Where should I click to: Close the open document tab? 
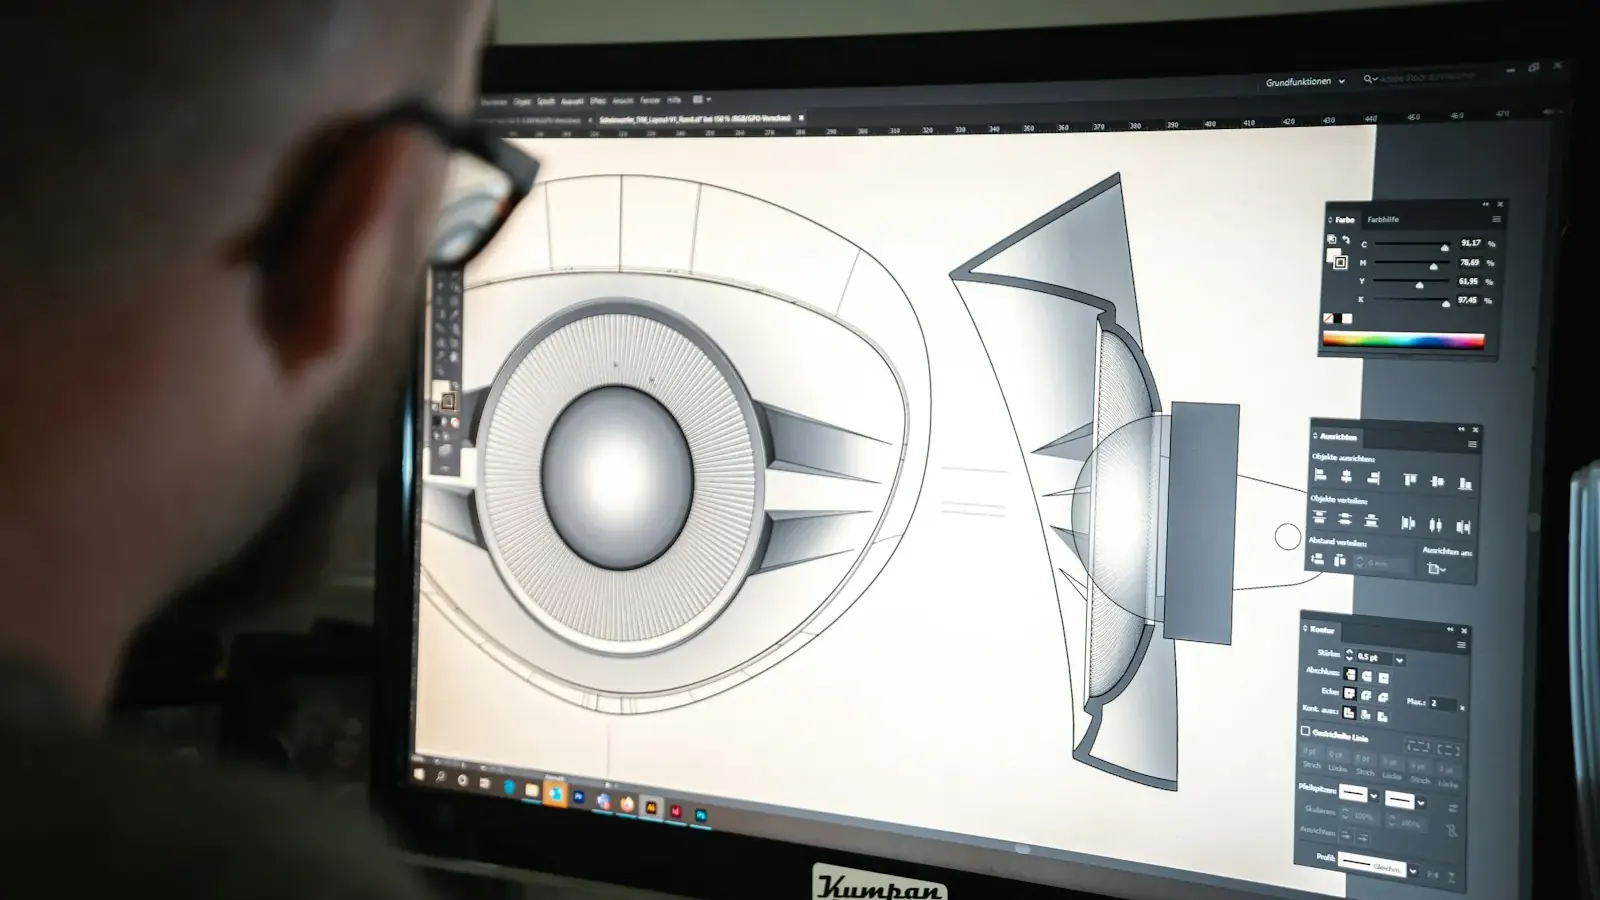801,118
